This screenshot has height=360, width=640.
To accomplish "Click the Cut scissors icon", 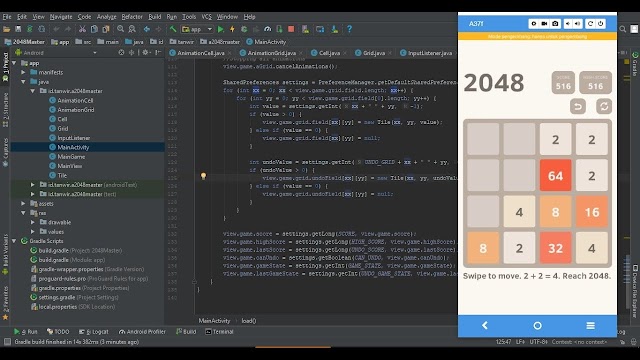I will tap(82, 29).
